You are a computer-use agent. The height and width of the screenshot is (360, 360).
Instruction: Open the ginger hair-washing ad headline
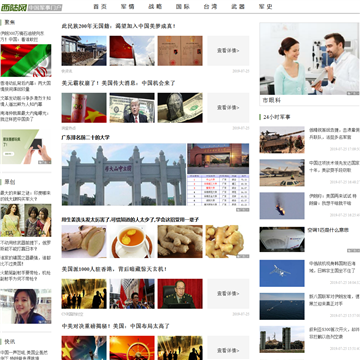pyautogui.click(x=130, y=220)
